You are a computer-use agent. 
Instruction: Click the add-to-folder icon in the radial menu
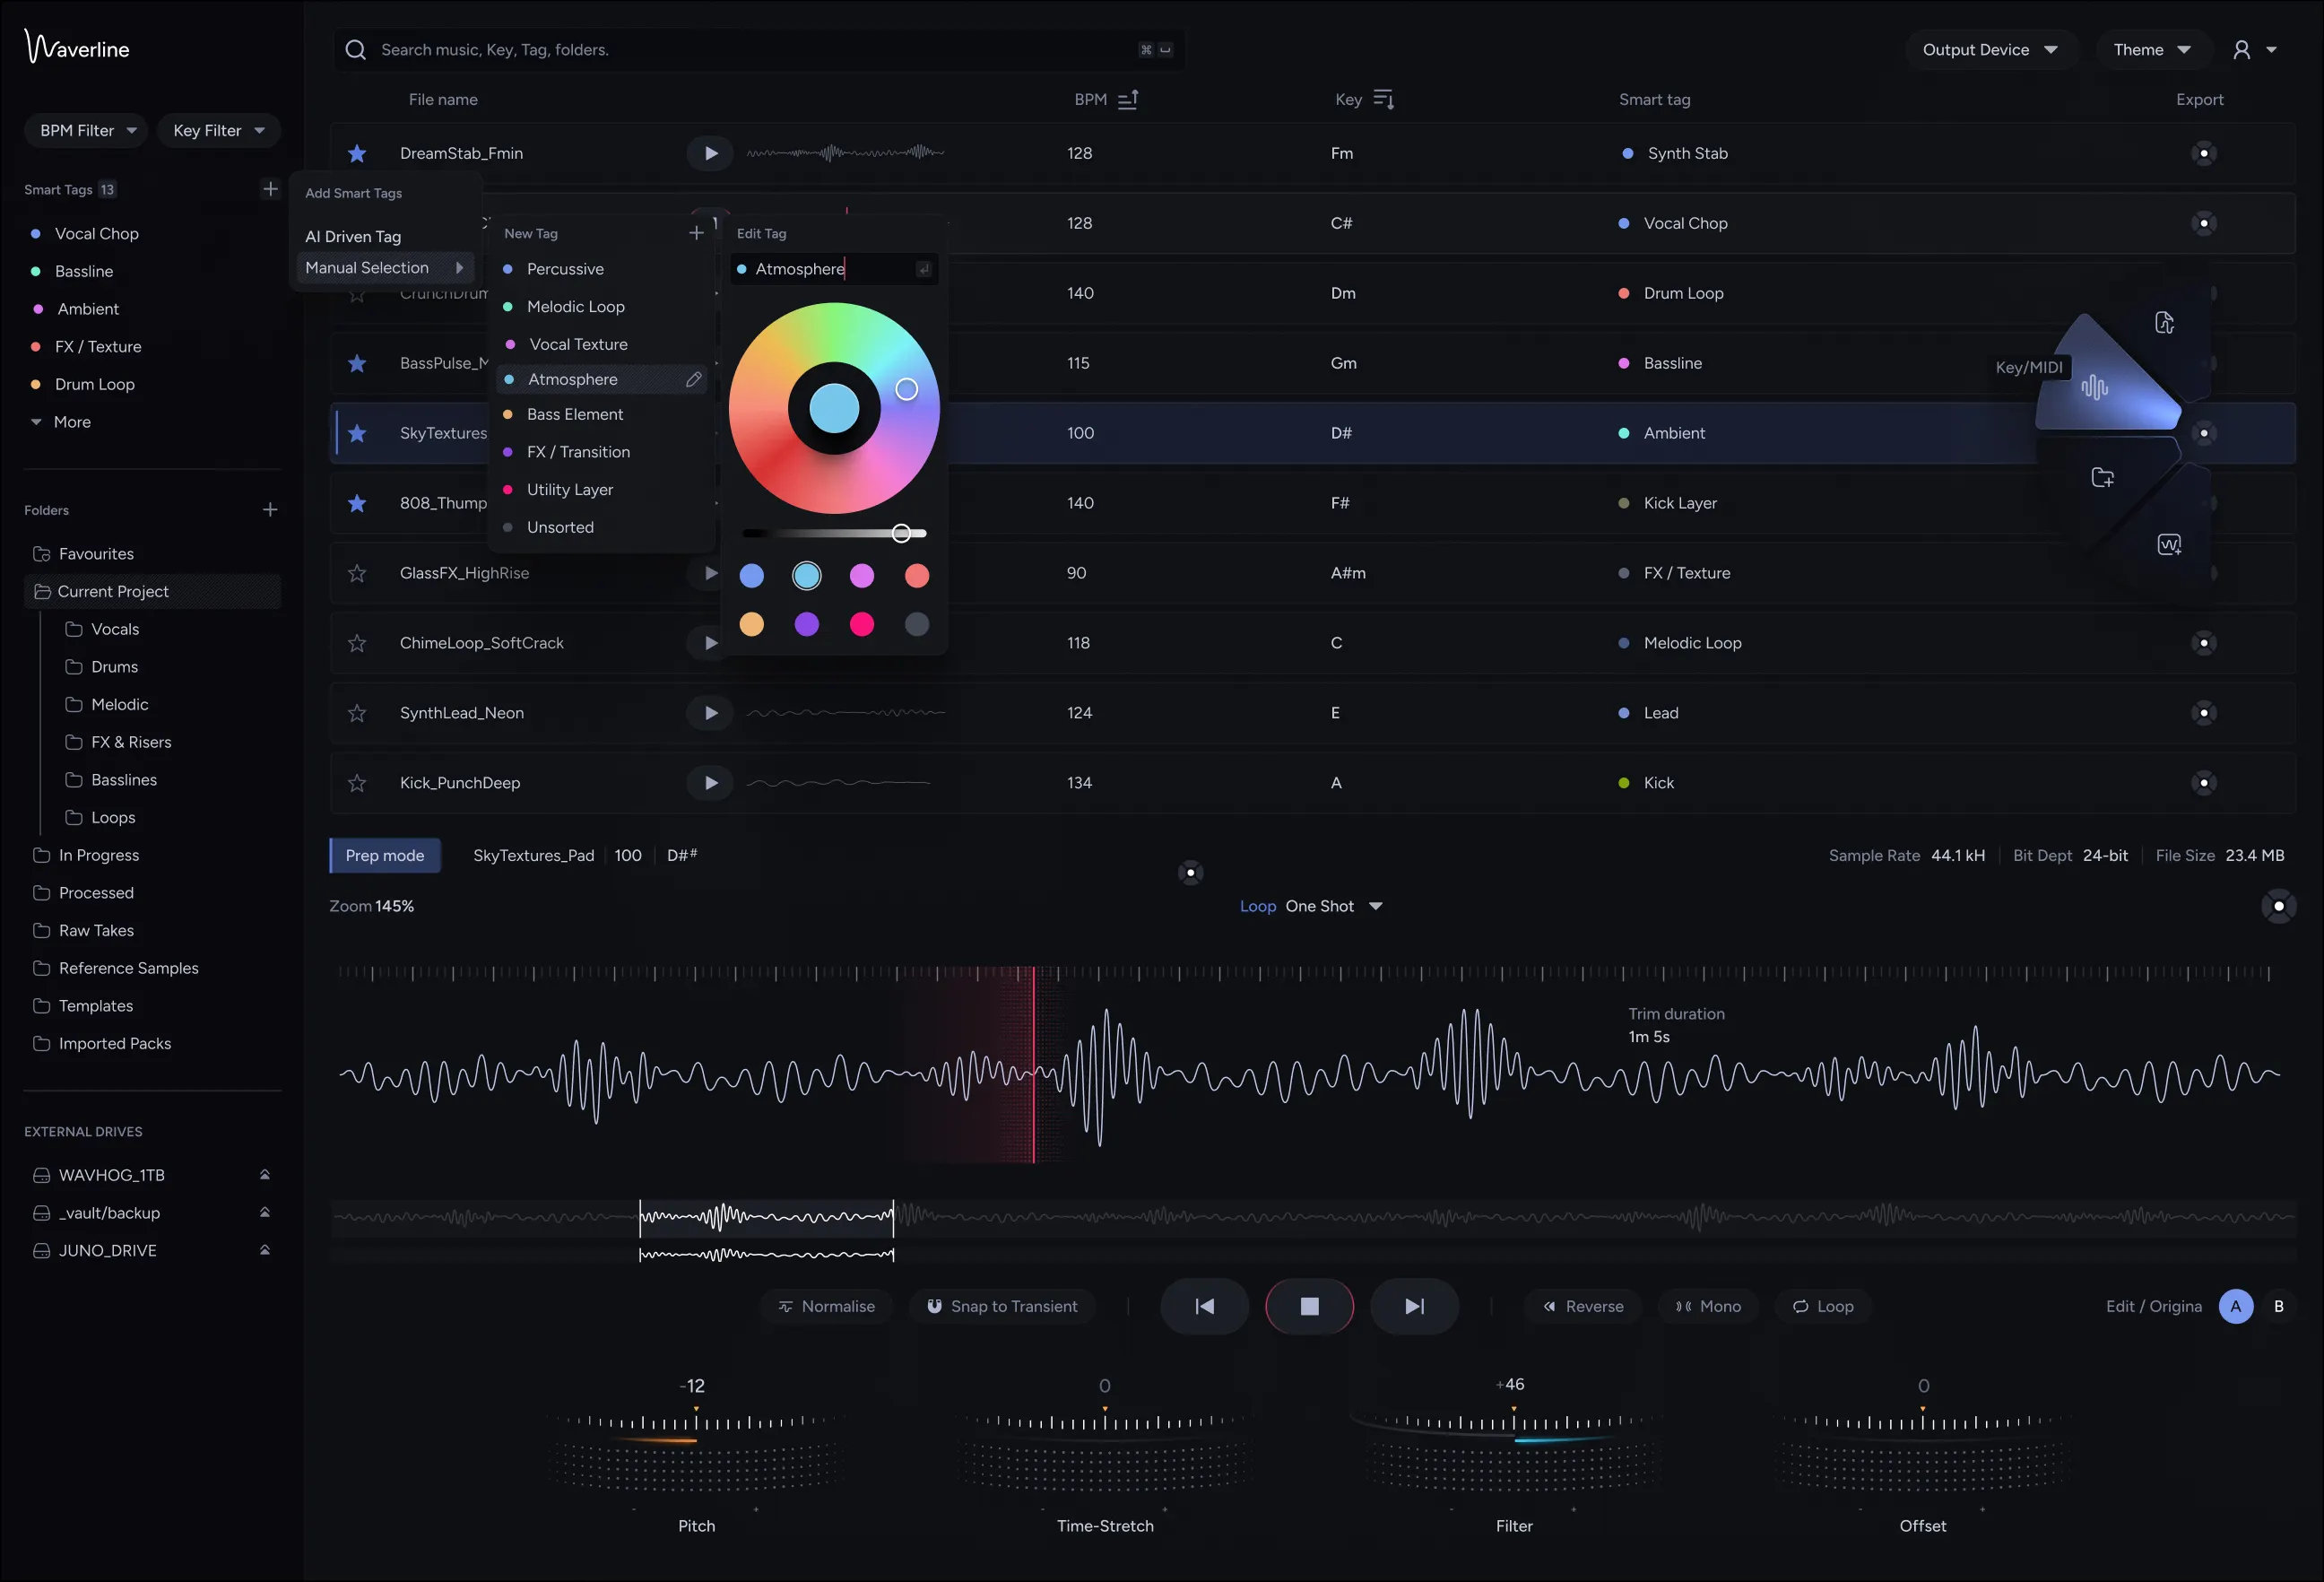click(2102, 477)
